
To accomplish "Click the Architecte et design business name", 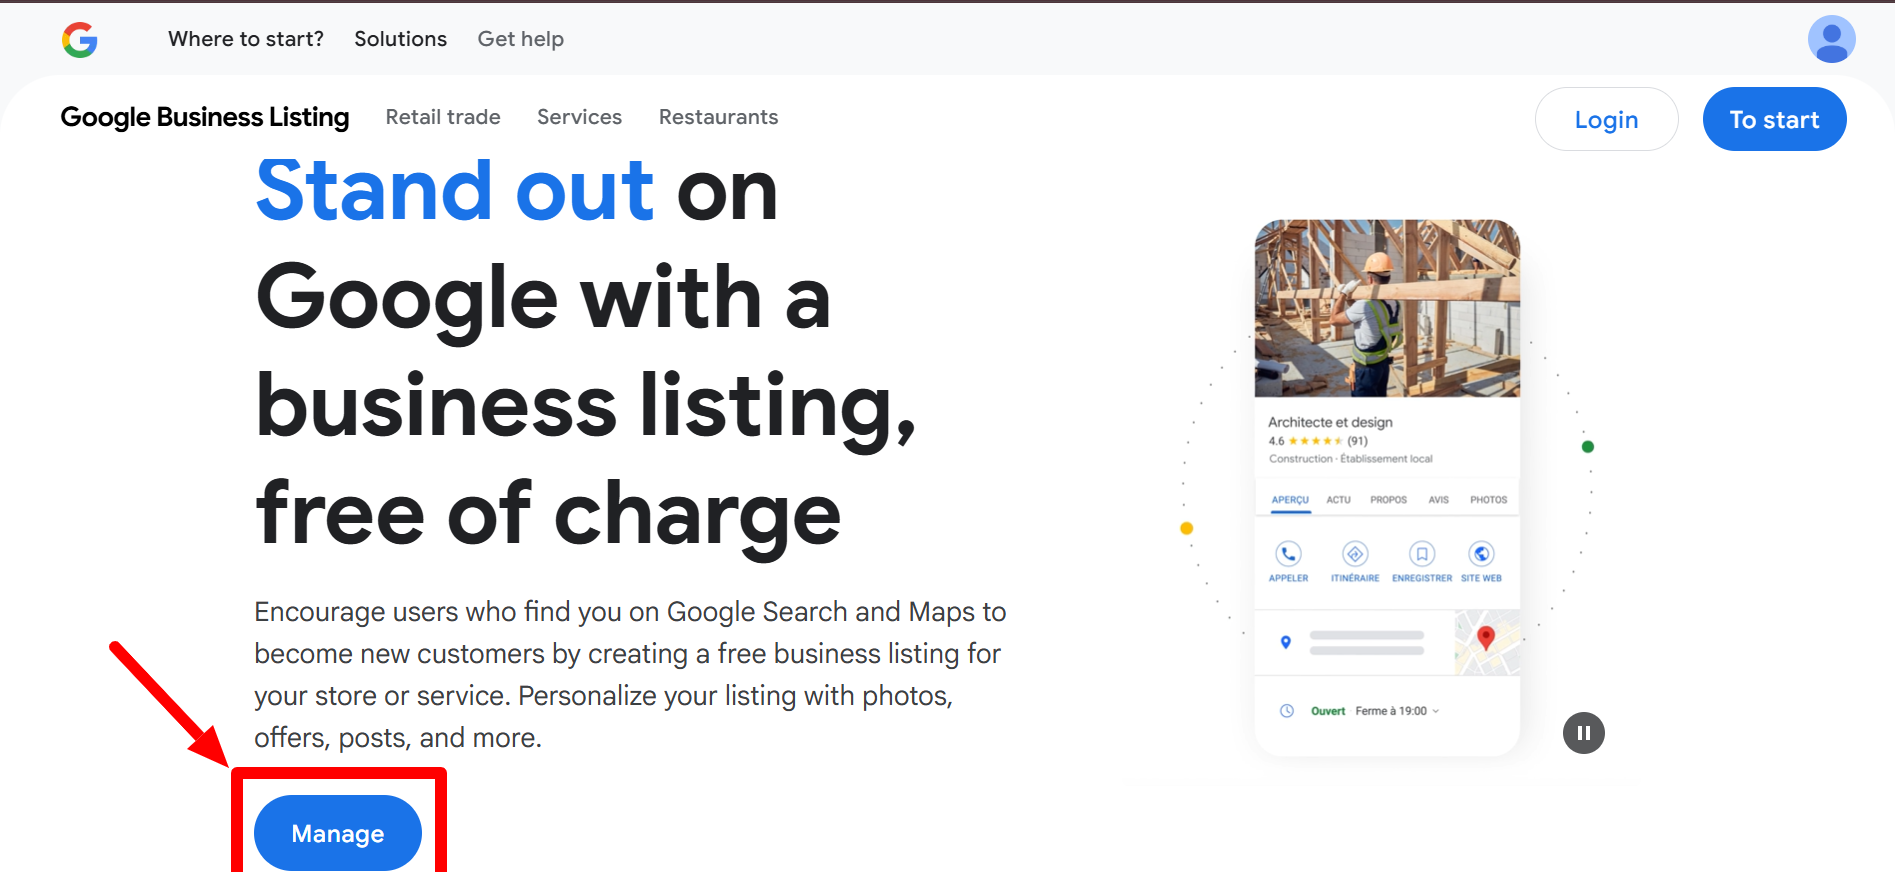I will [x=1330, y=422].
